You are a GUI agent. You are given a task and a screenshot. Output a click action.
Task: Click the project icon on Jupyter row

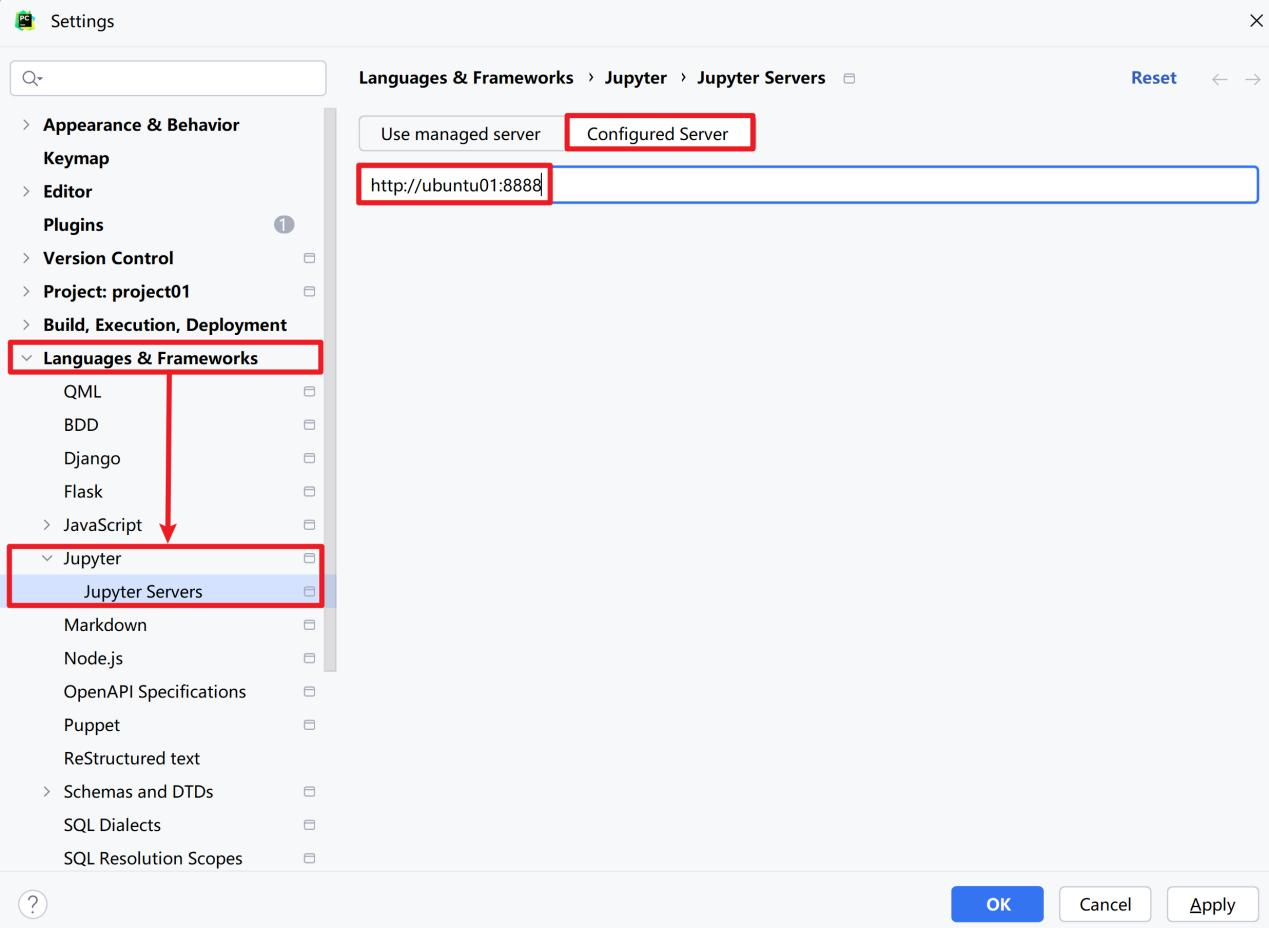[309, 558]
